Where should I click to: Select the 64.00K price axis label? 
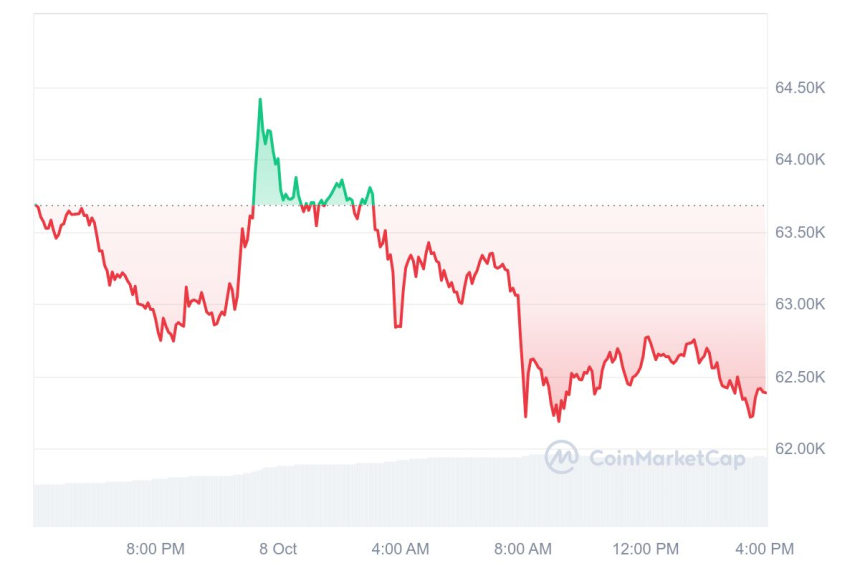pyautogui.click(x=800, y=160)
